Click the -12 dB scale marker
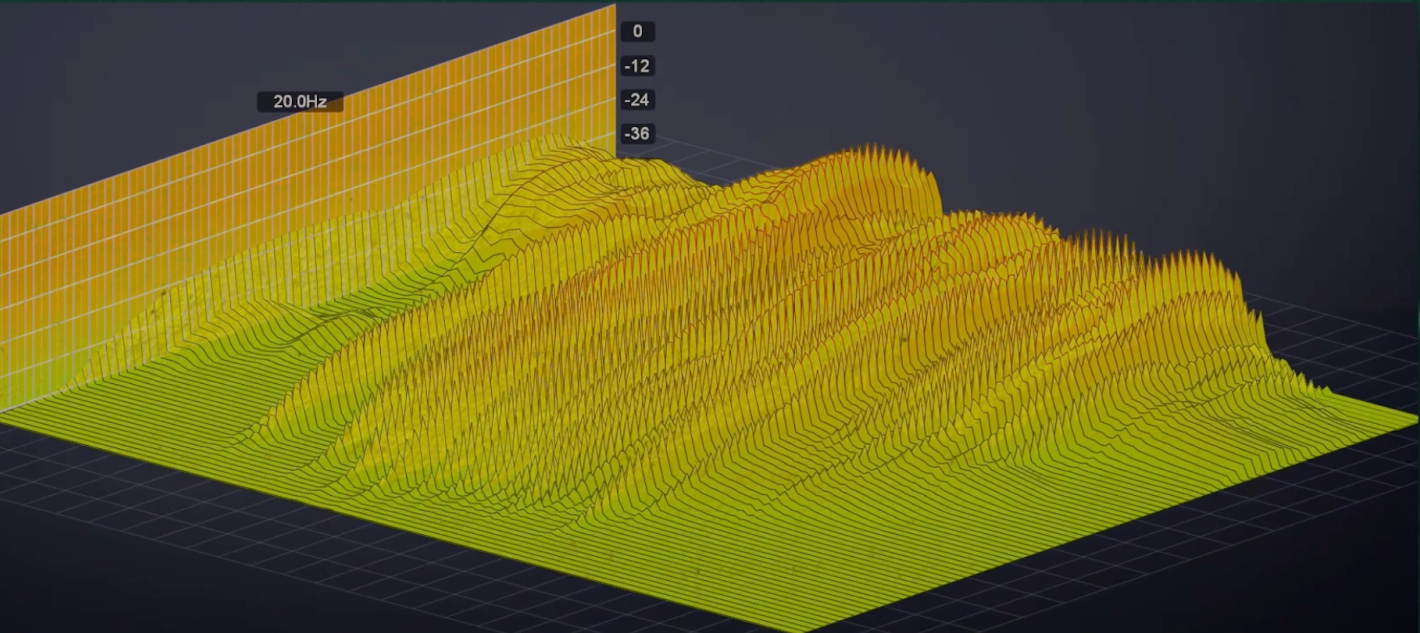 pos(637,66)
